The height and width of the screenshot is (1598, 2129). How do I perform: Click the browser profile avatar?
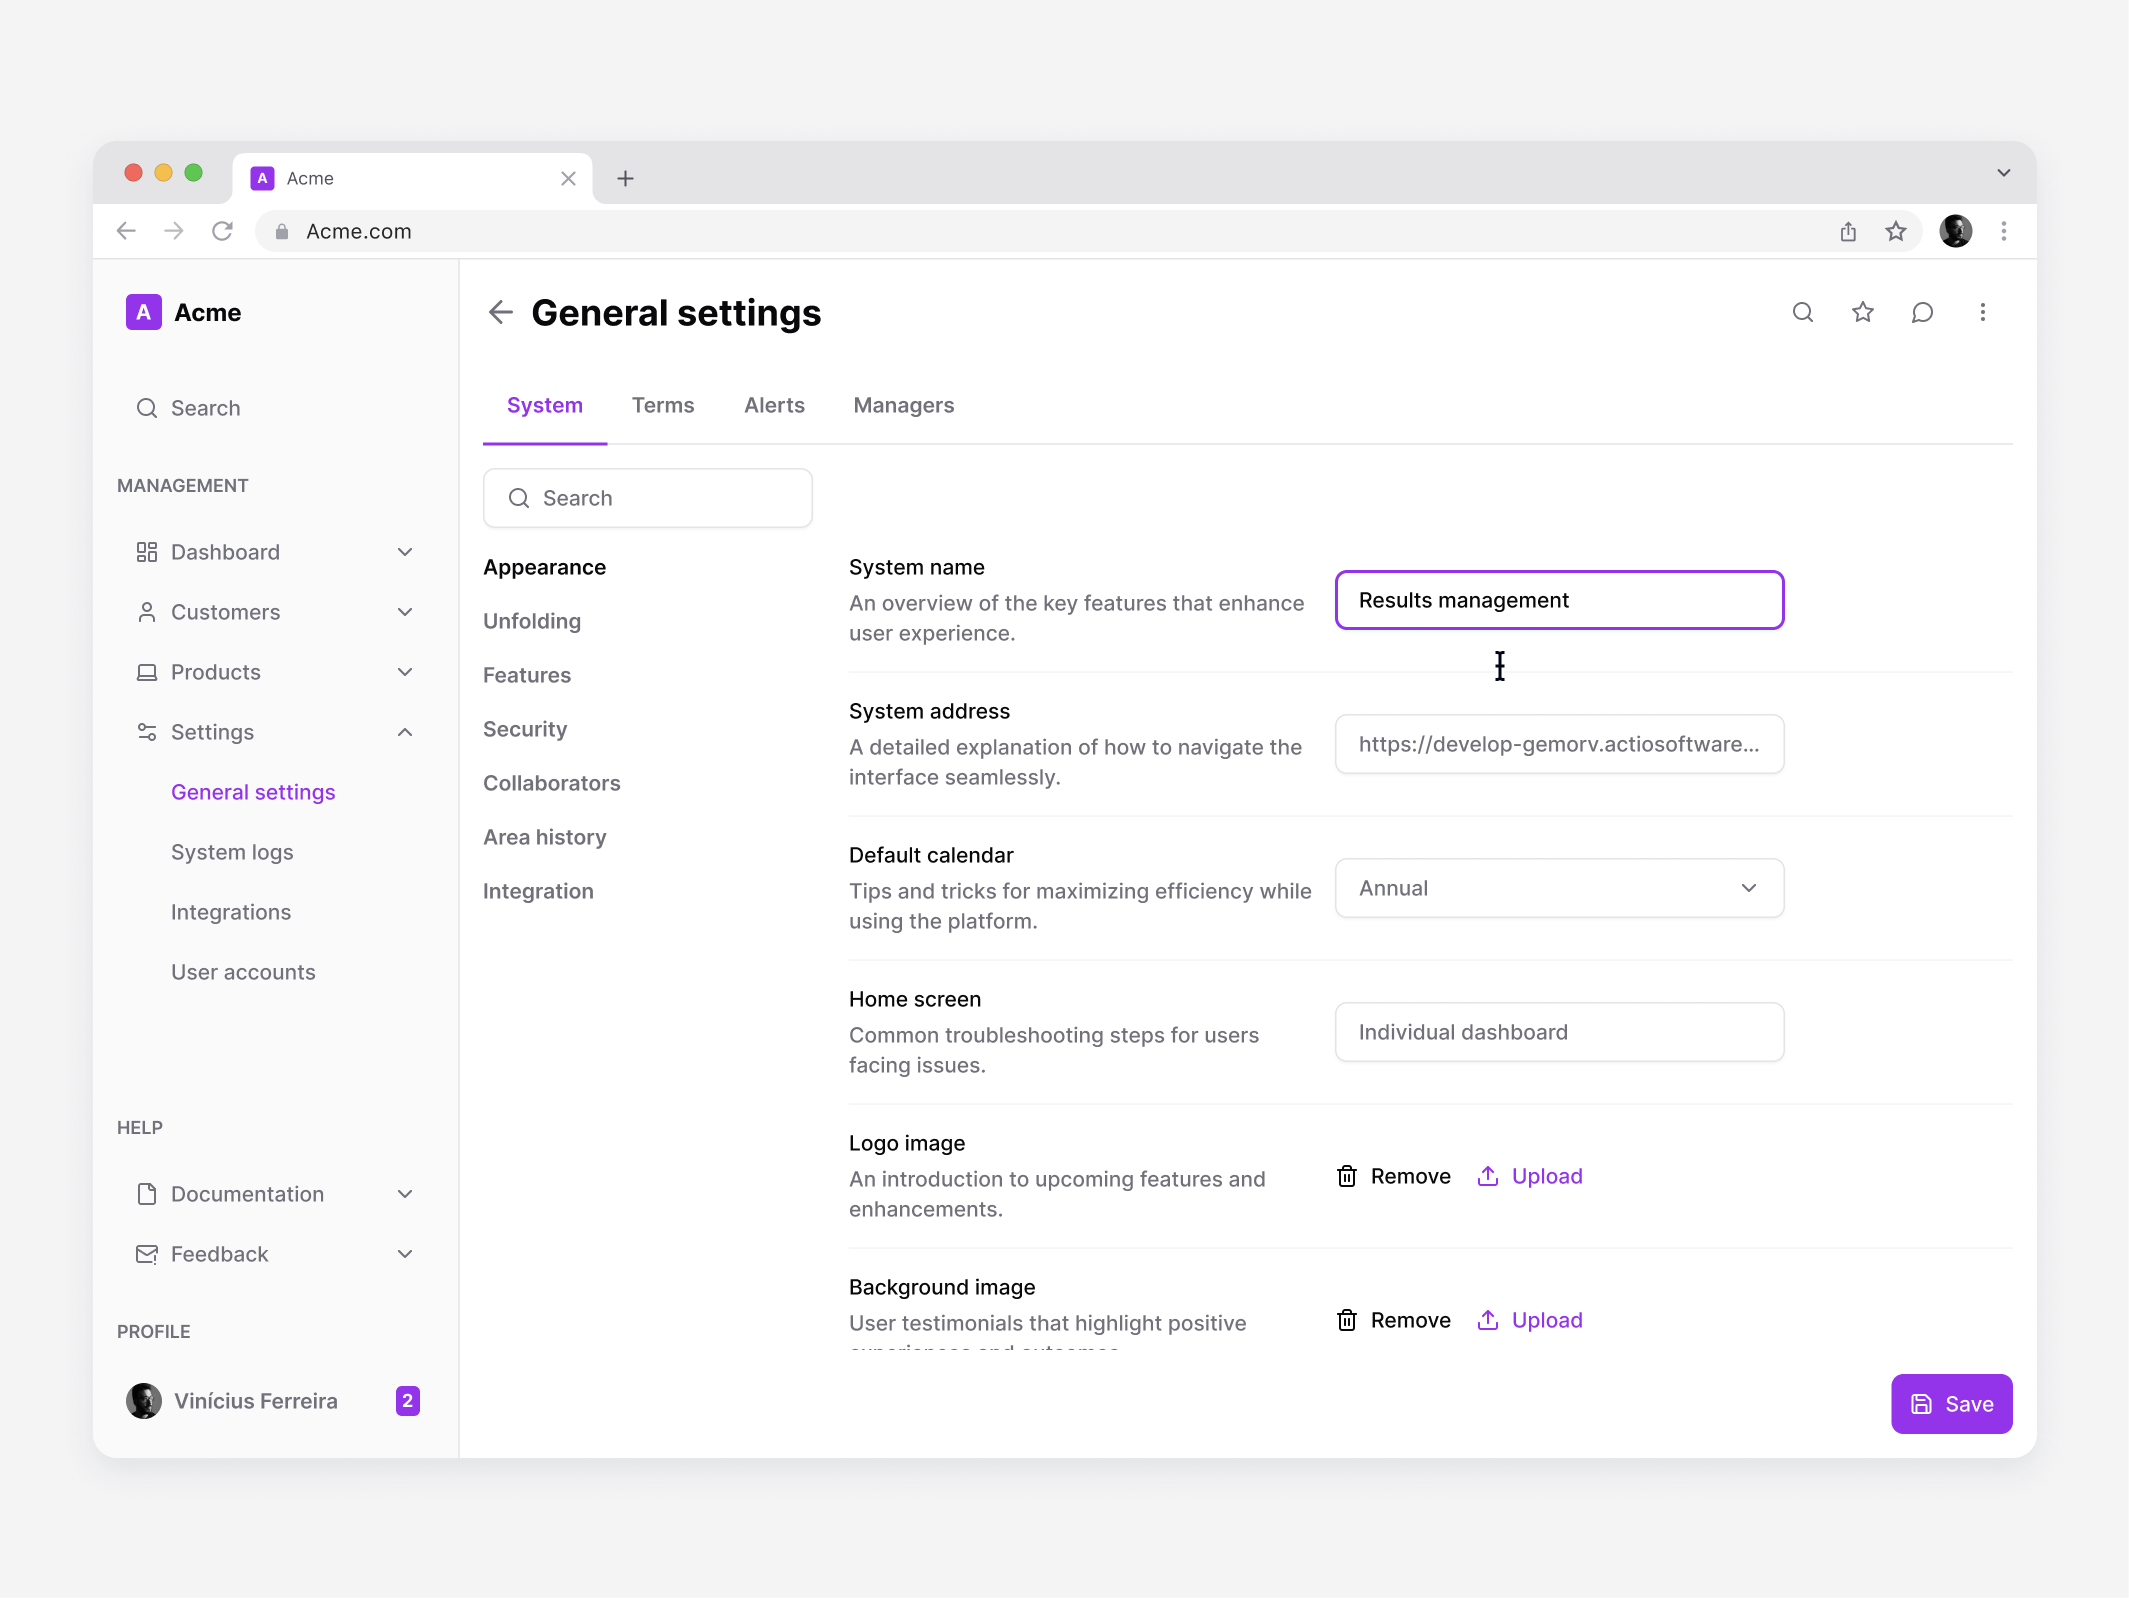pos(1956,231)
